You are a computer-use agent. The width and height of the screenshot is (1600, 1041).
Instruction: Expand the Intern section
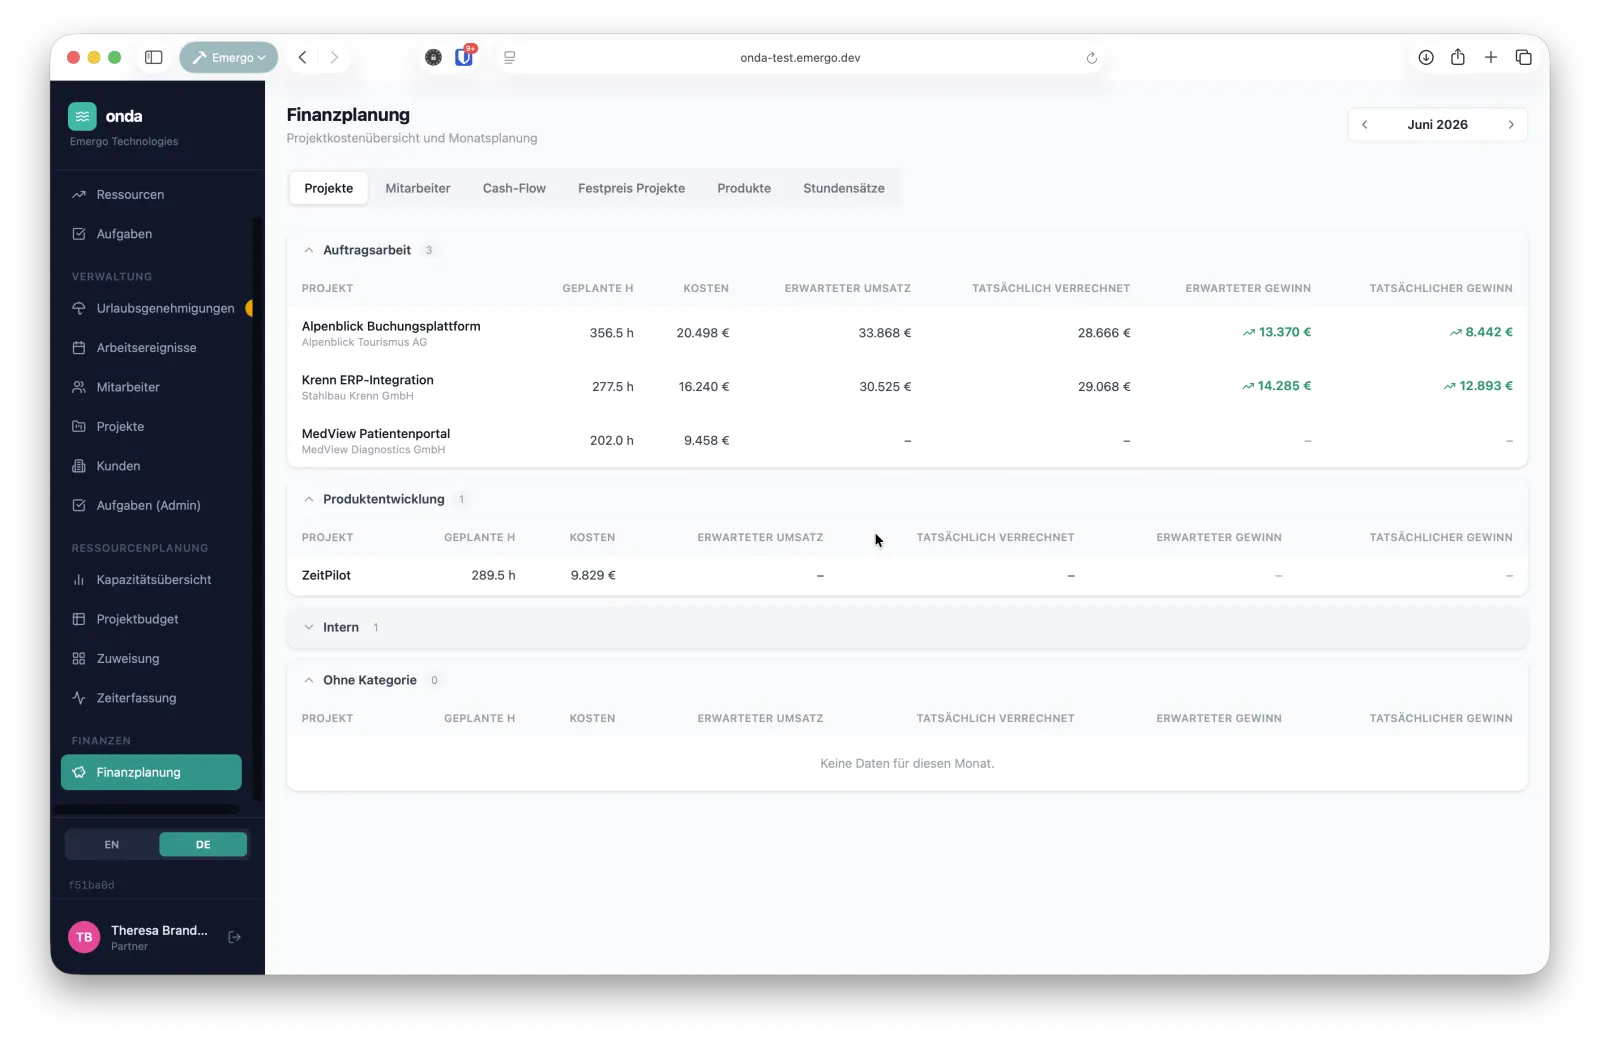coord(309,628)
